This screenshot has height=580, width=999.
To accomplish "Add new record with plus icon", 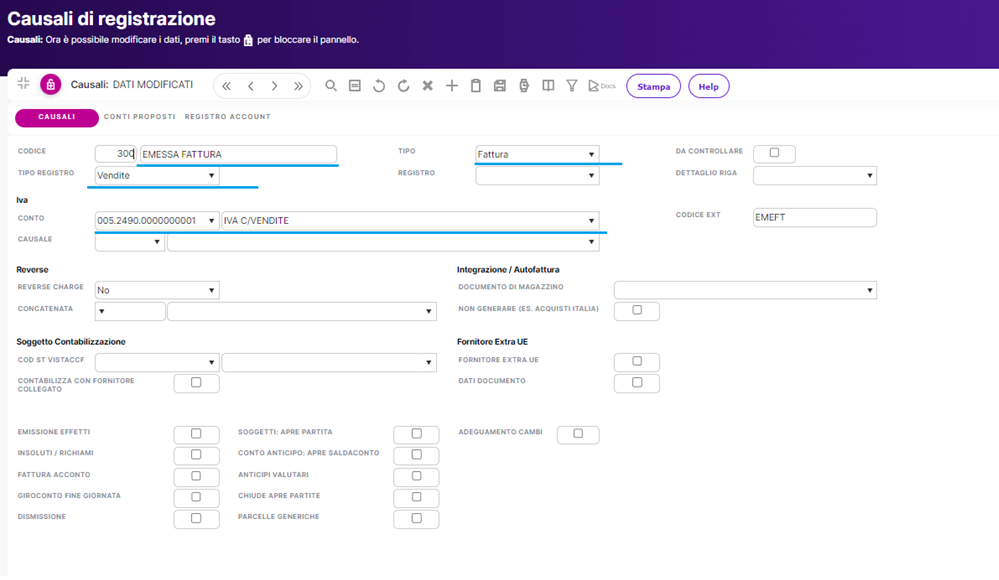I will pyautogui.click(x=452, y=85).
